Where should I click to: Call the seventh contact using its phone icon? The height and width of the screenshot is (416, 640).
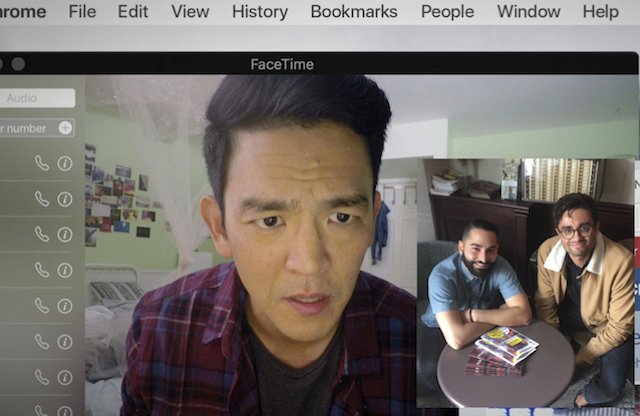coord(42,377)
